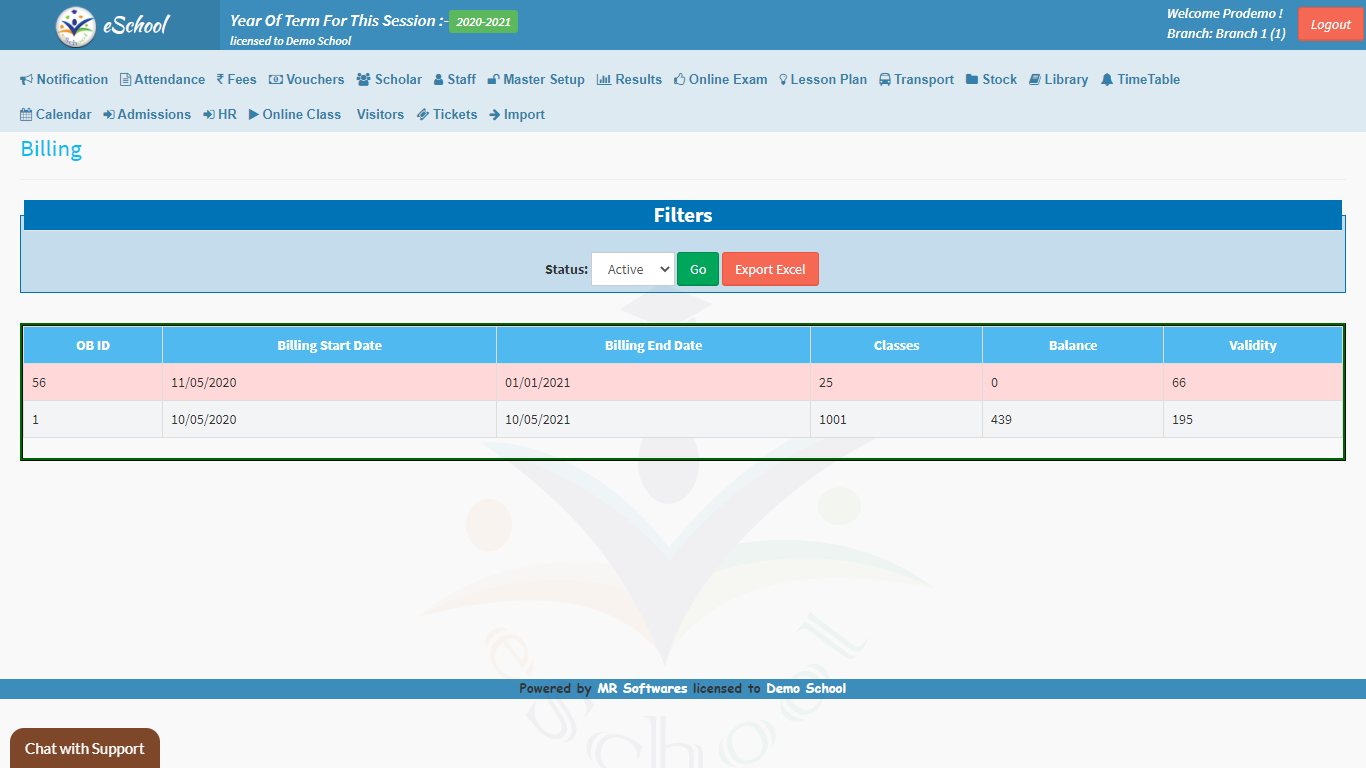The width and height of the screenshot is (1366, 768).
Task: Click the Lesson Plan lightbulb icon
Action: (783, 80)
